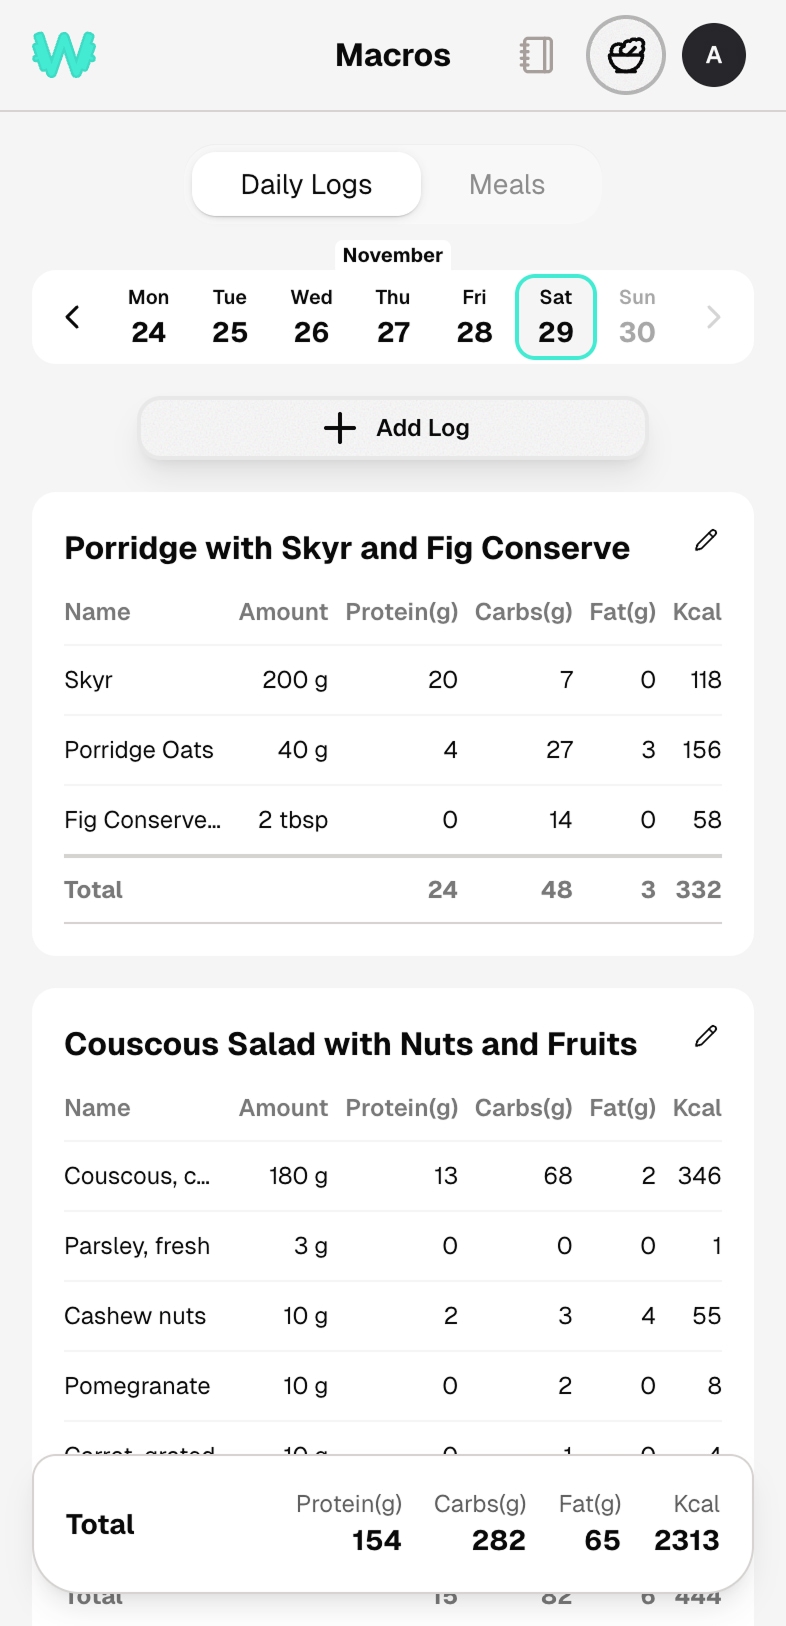Go to the next week arrow

coord(713,318)
